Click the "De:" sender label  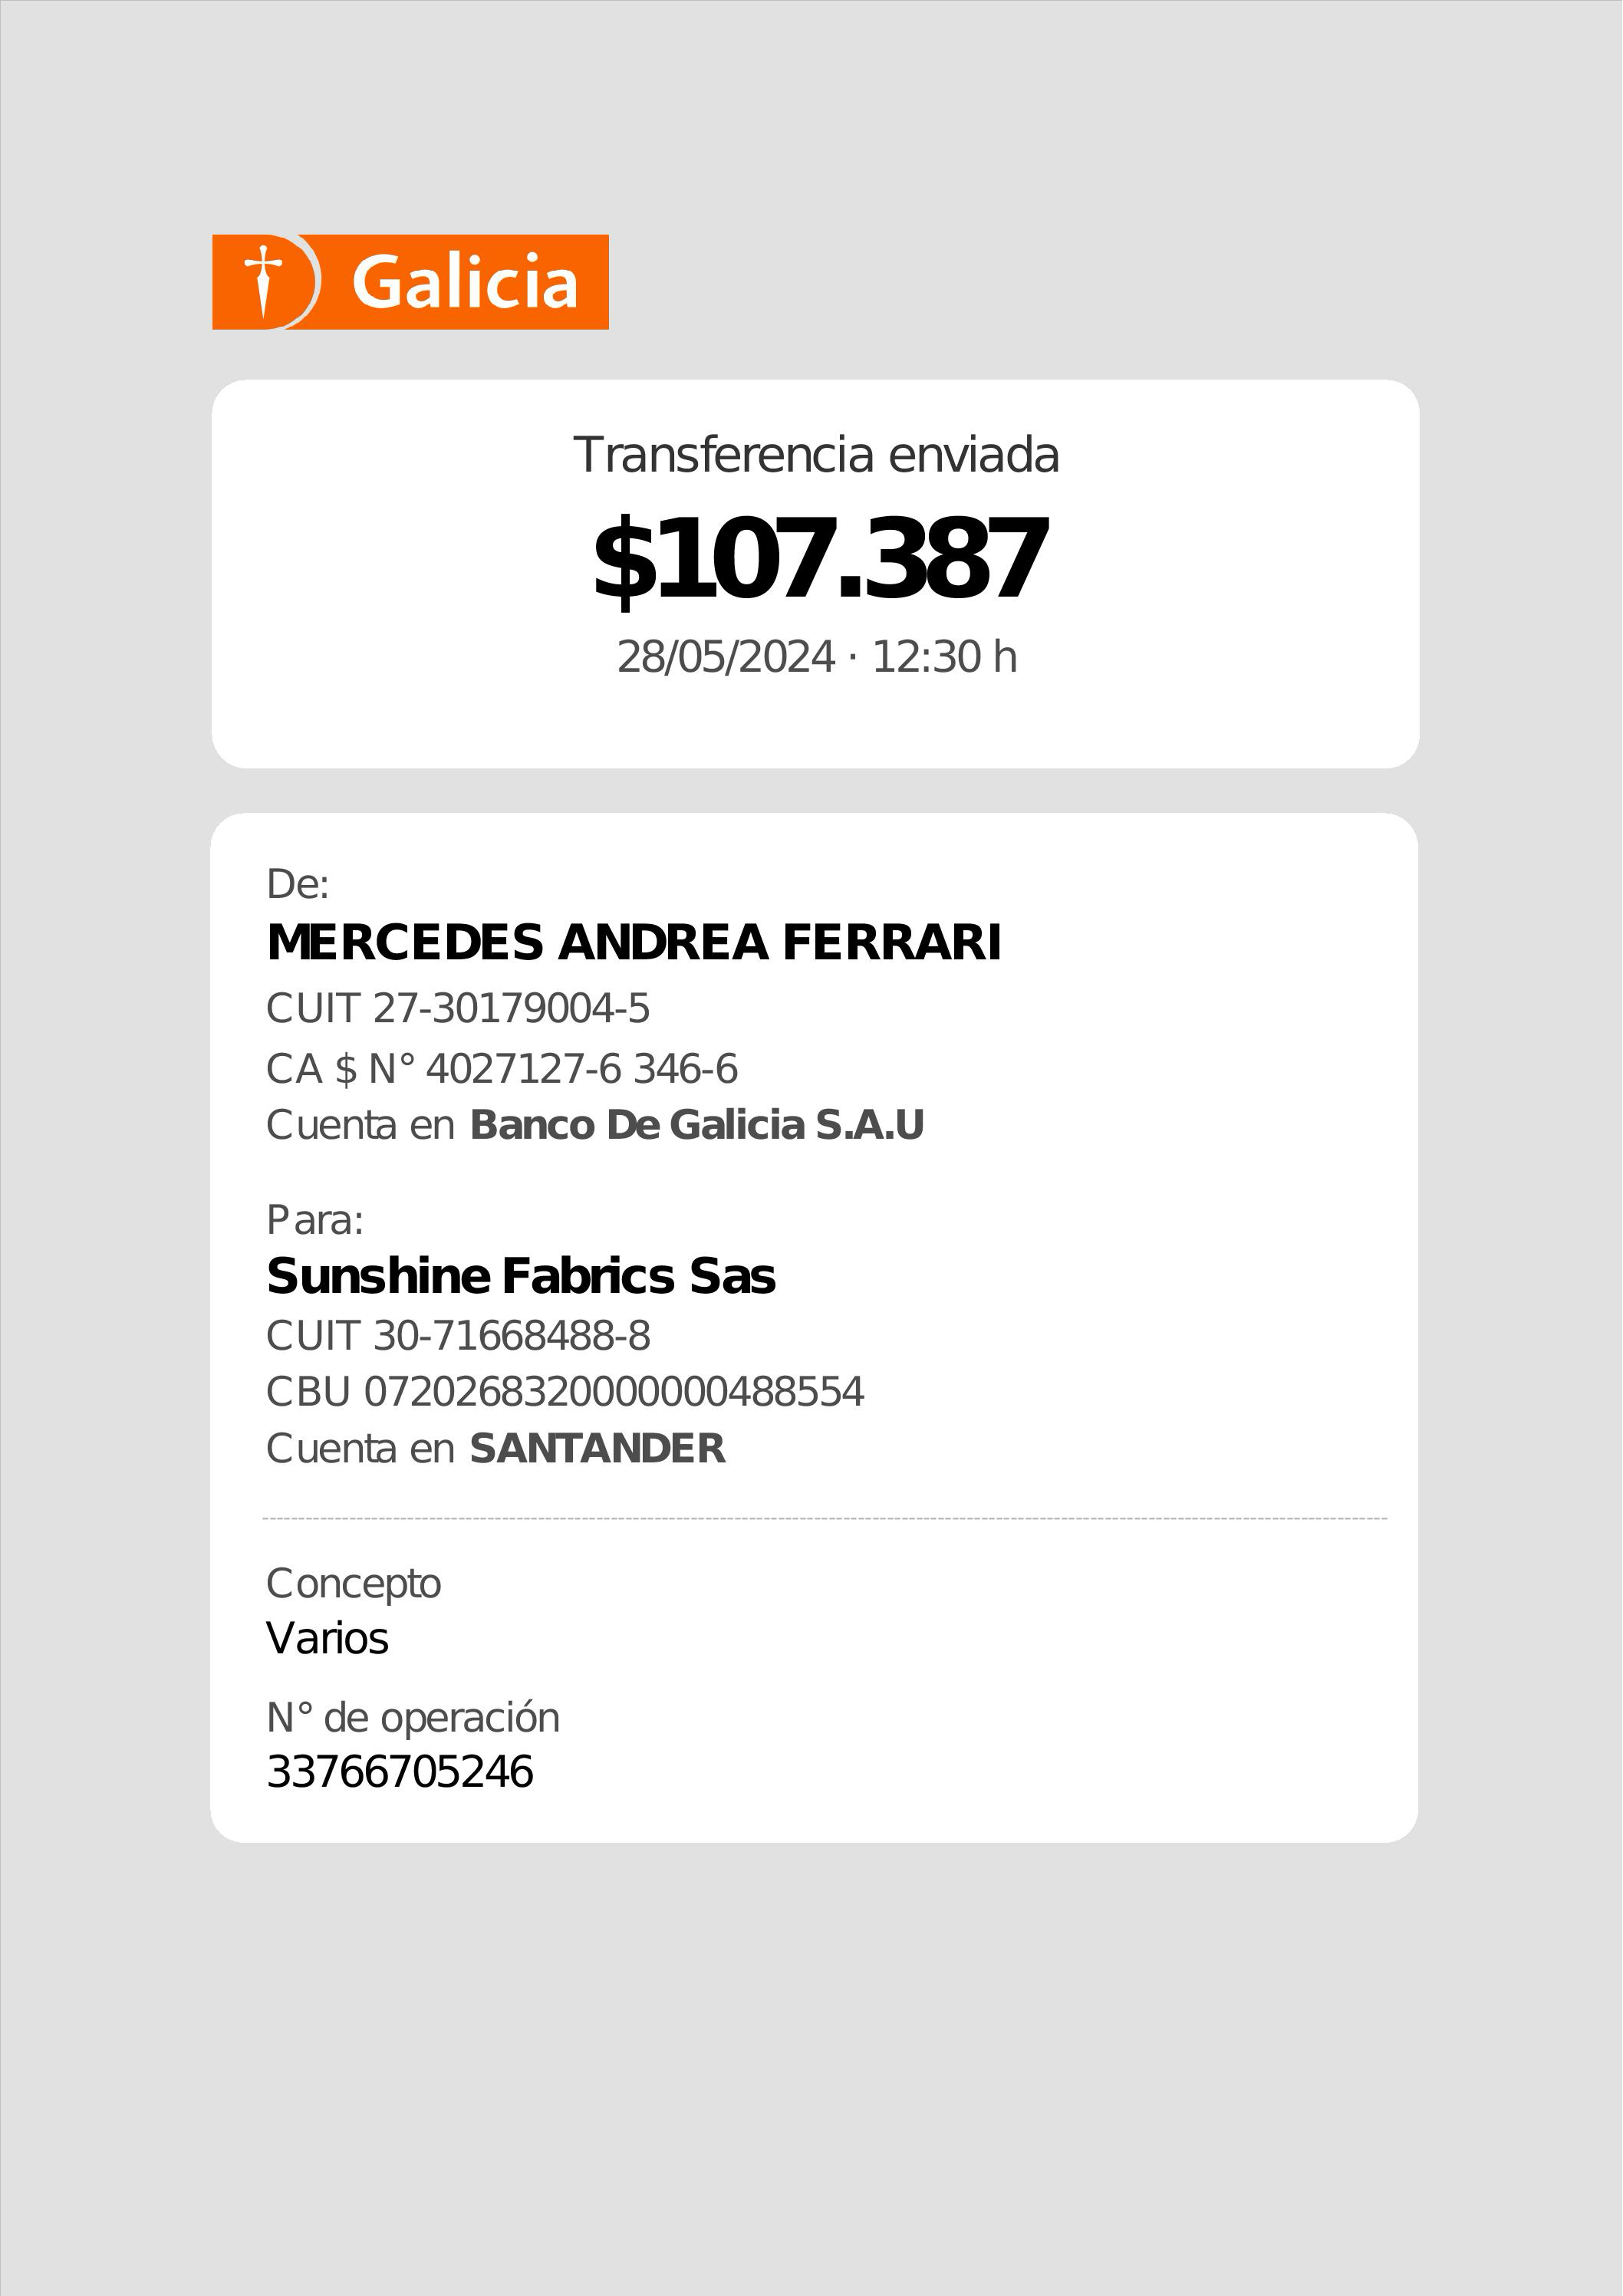click(297, 884)
